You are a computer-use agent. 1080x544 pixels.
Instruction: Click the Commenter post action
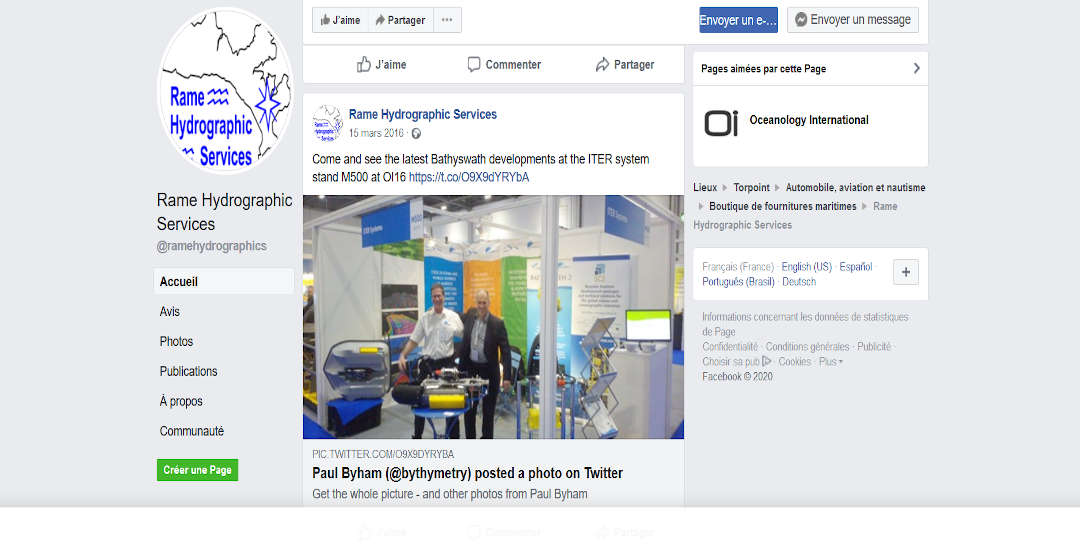point(504,65)
